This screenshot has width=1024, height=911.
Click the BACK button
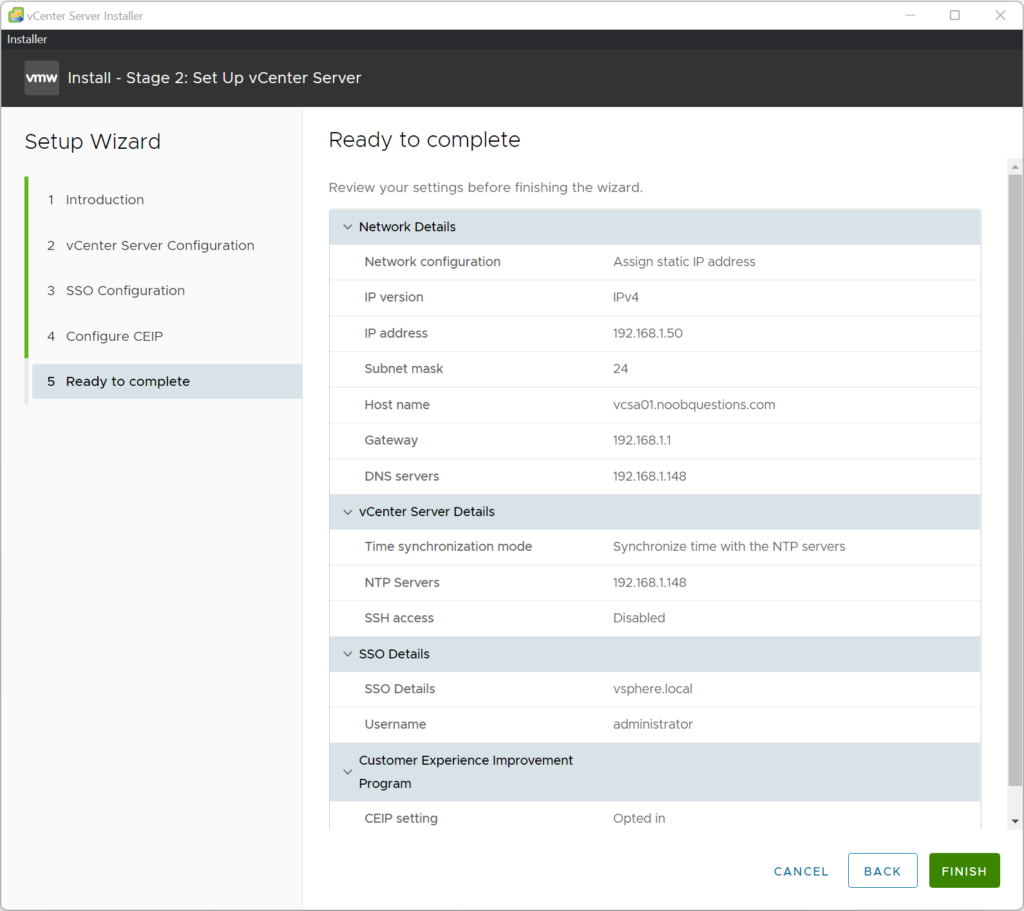pos(882,871)
